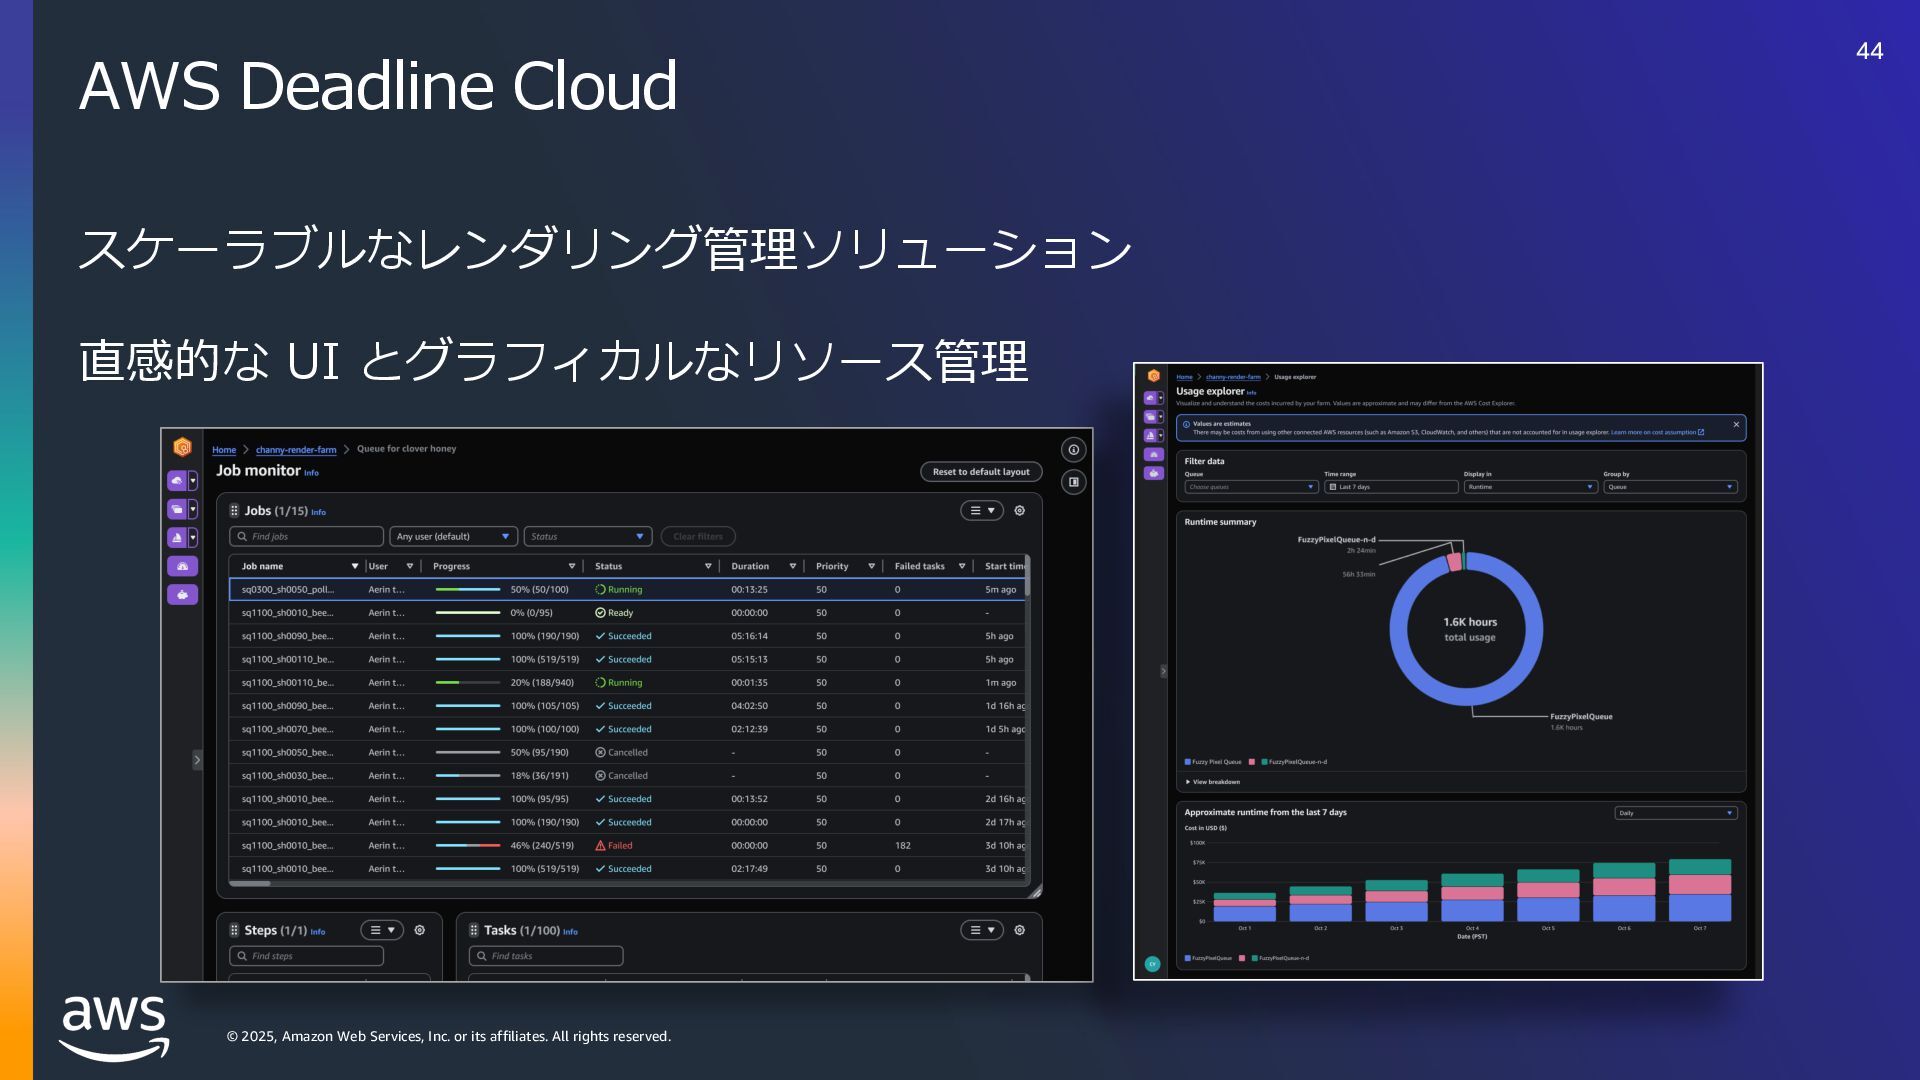Open Daily interval dropdown in runtime chart
1920x1080 pixels.
click(x=1675, y=813)
